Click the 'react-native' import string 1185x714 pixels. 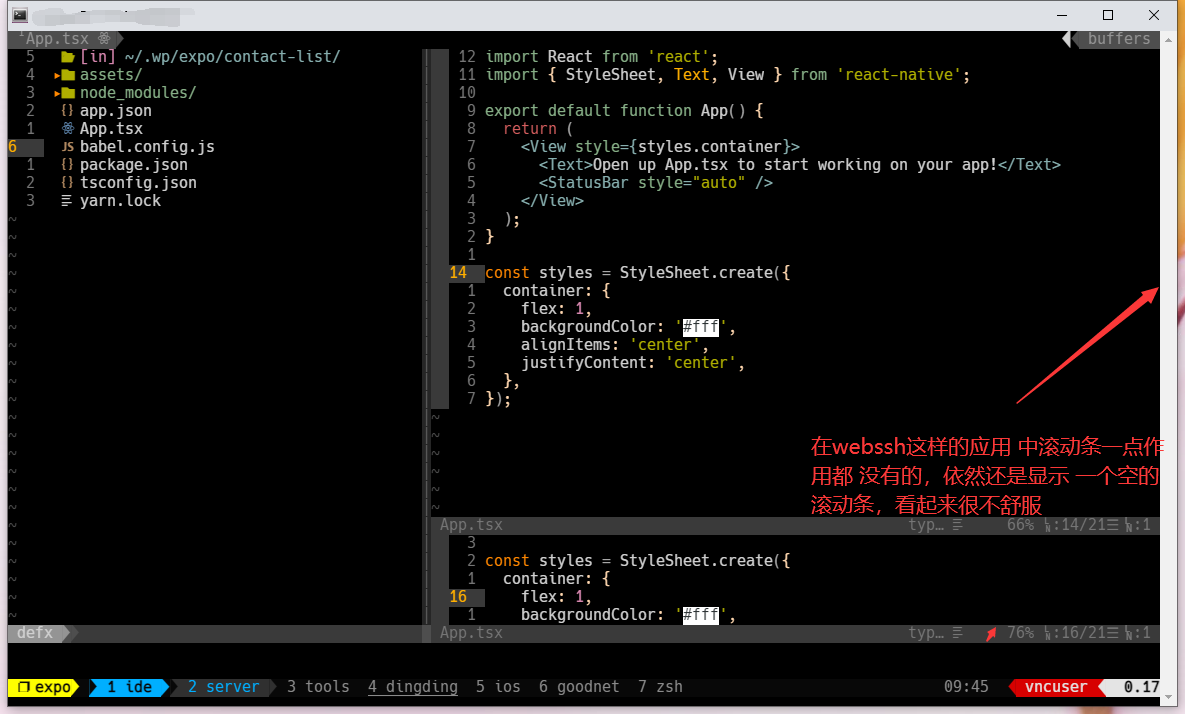[x=899, y=75]
